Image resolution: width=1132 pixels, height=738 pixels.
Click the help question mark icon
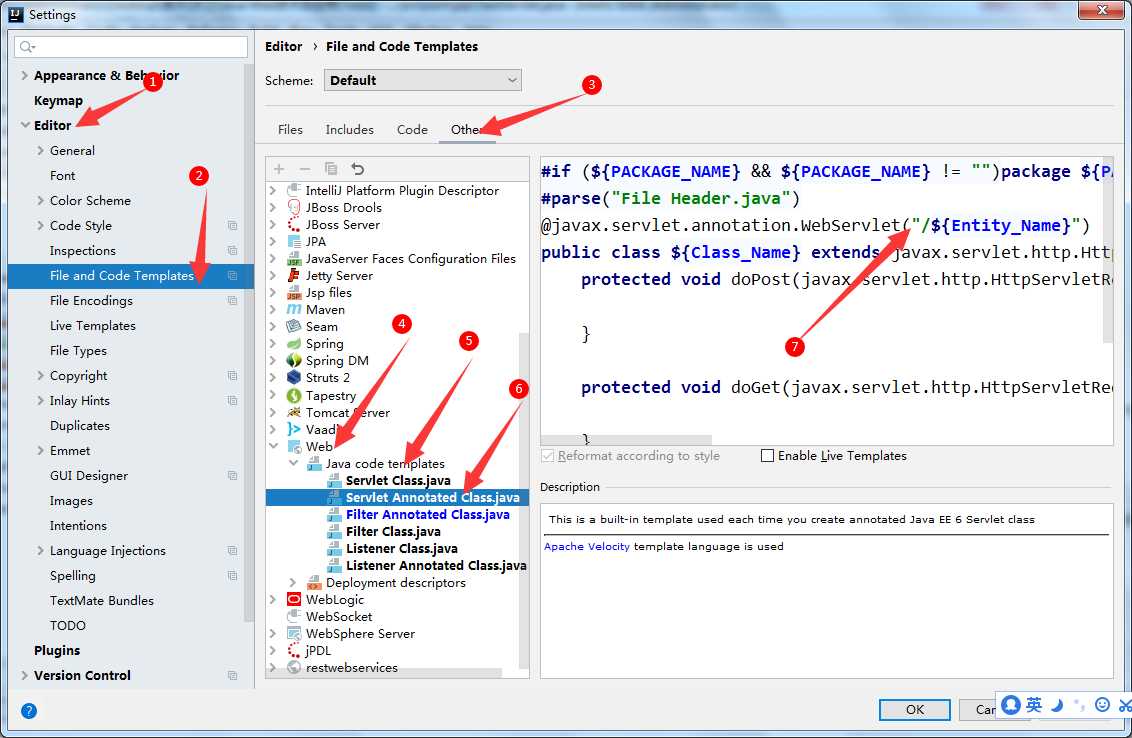click(29, 711)
